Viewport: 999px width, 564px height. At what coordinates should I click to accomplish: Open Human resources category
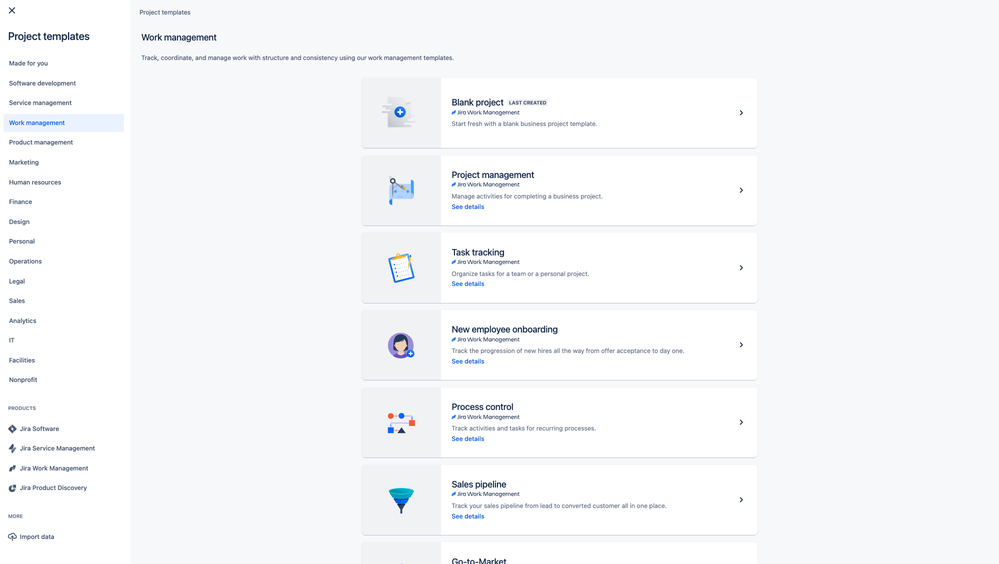pyautogui.click(x=35, y=182)
